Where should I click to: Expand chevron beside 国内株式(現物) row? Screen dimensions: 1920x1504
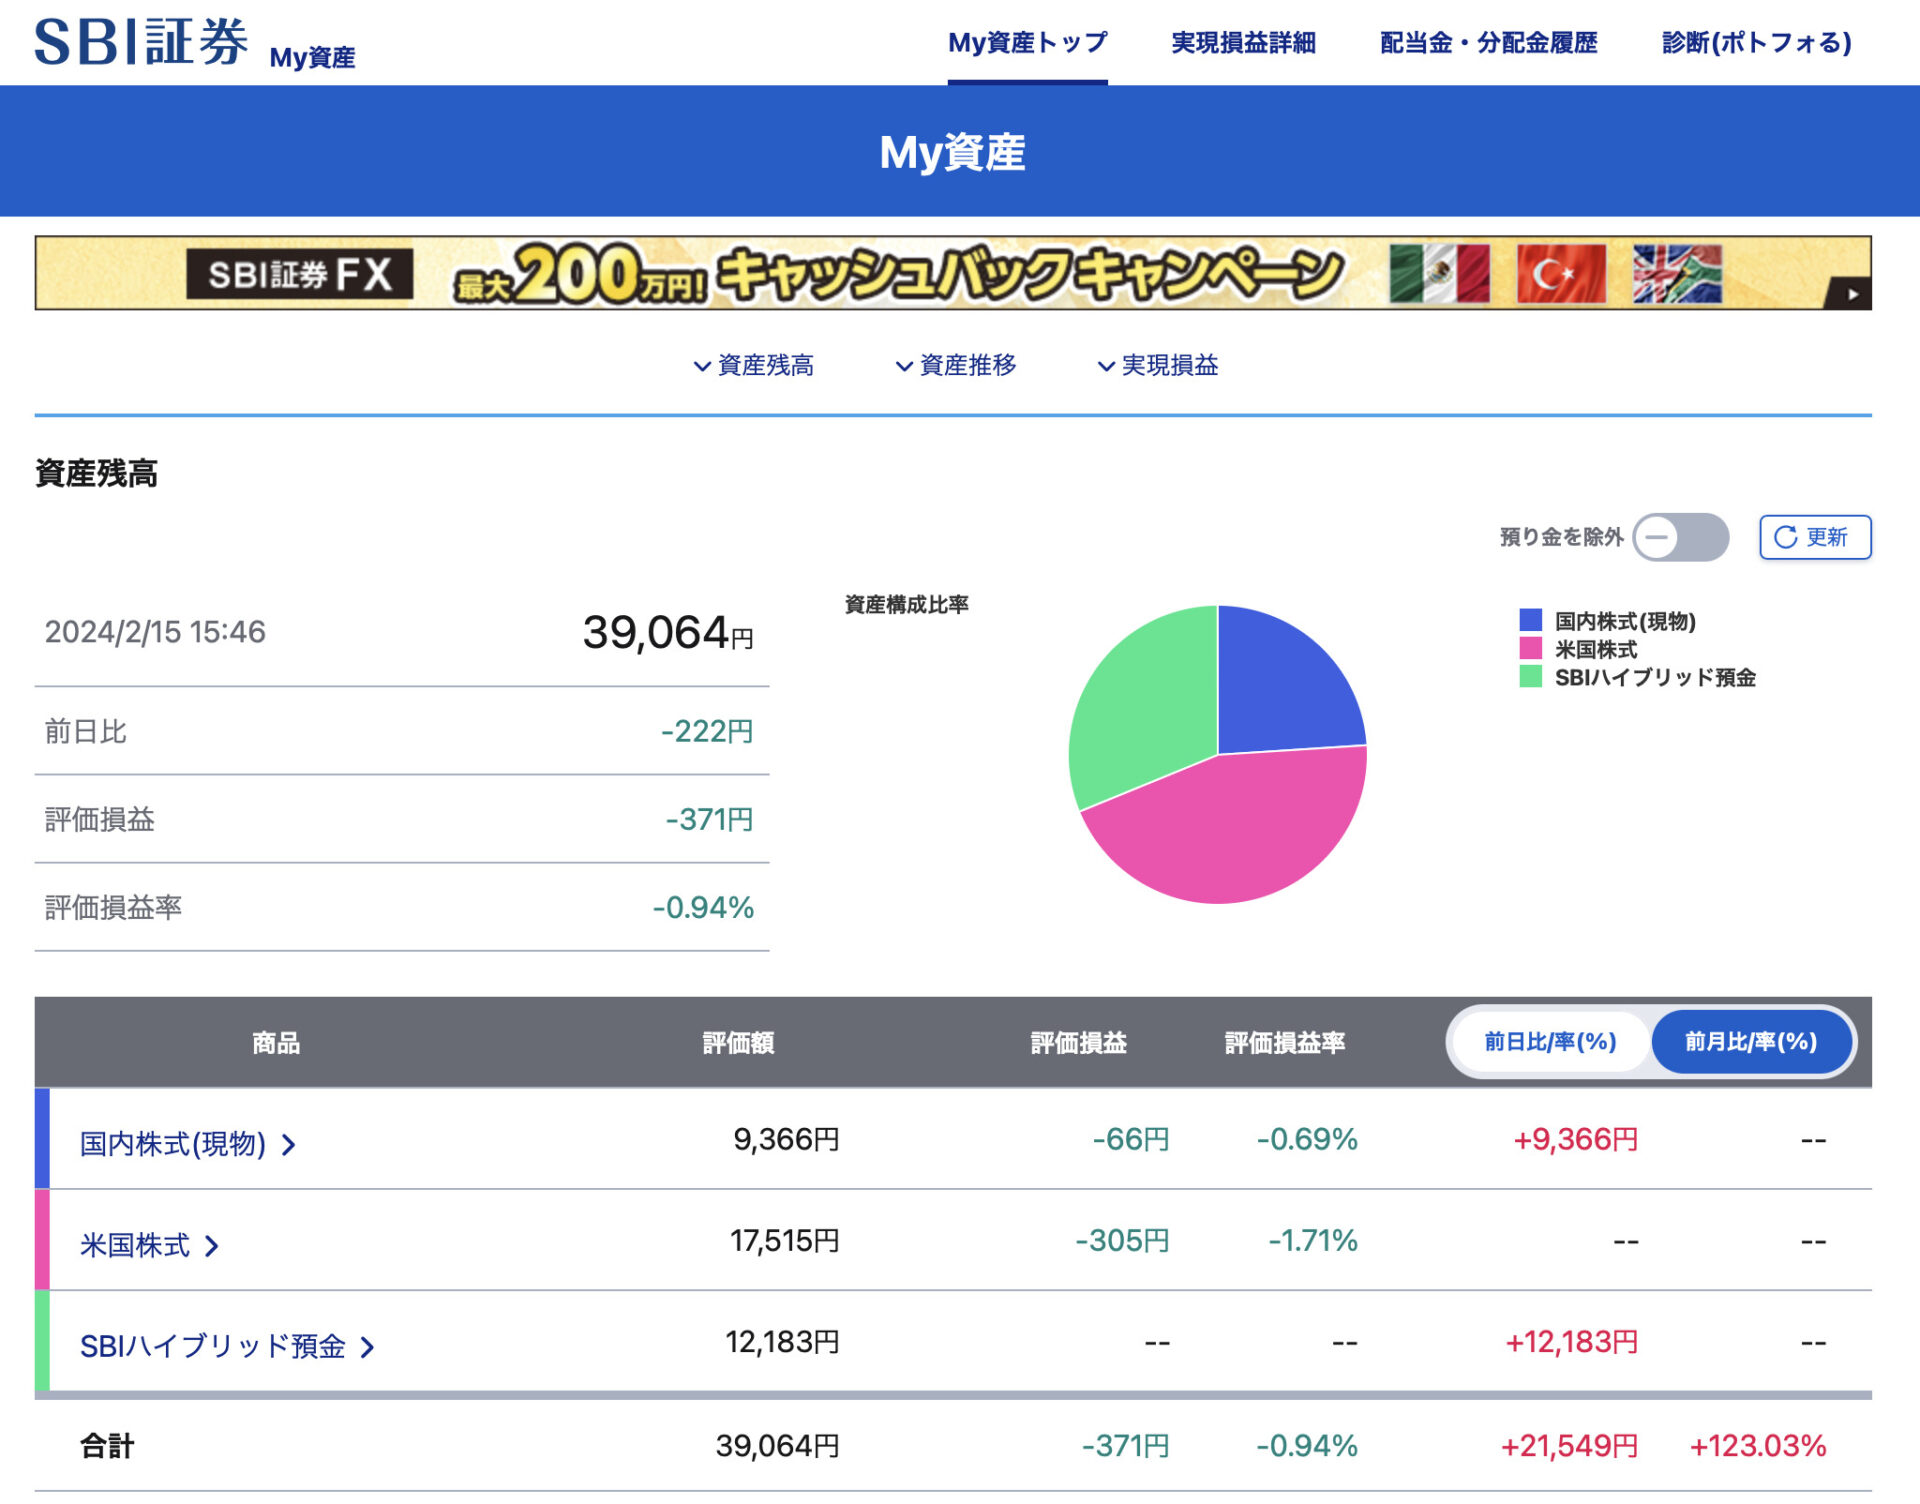[289, 1144]
